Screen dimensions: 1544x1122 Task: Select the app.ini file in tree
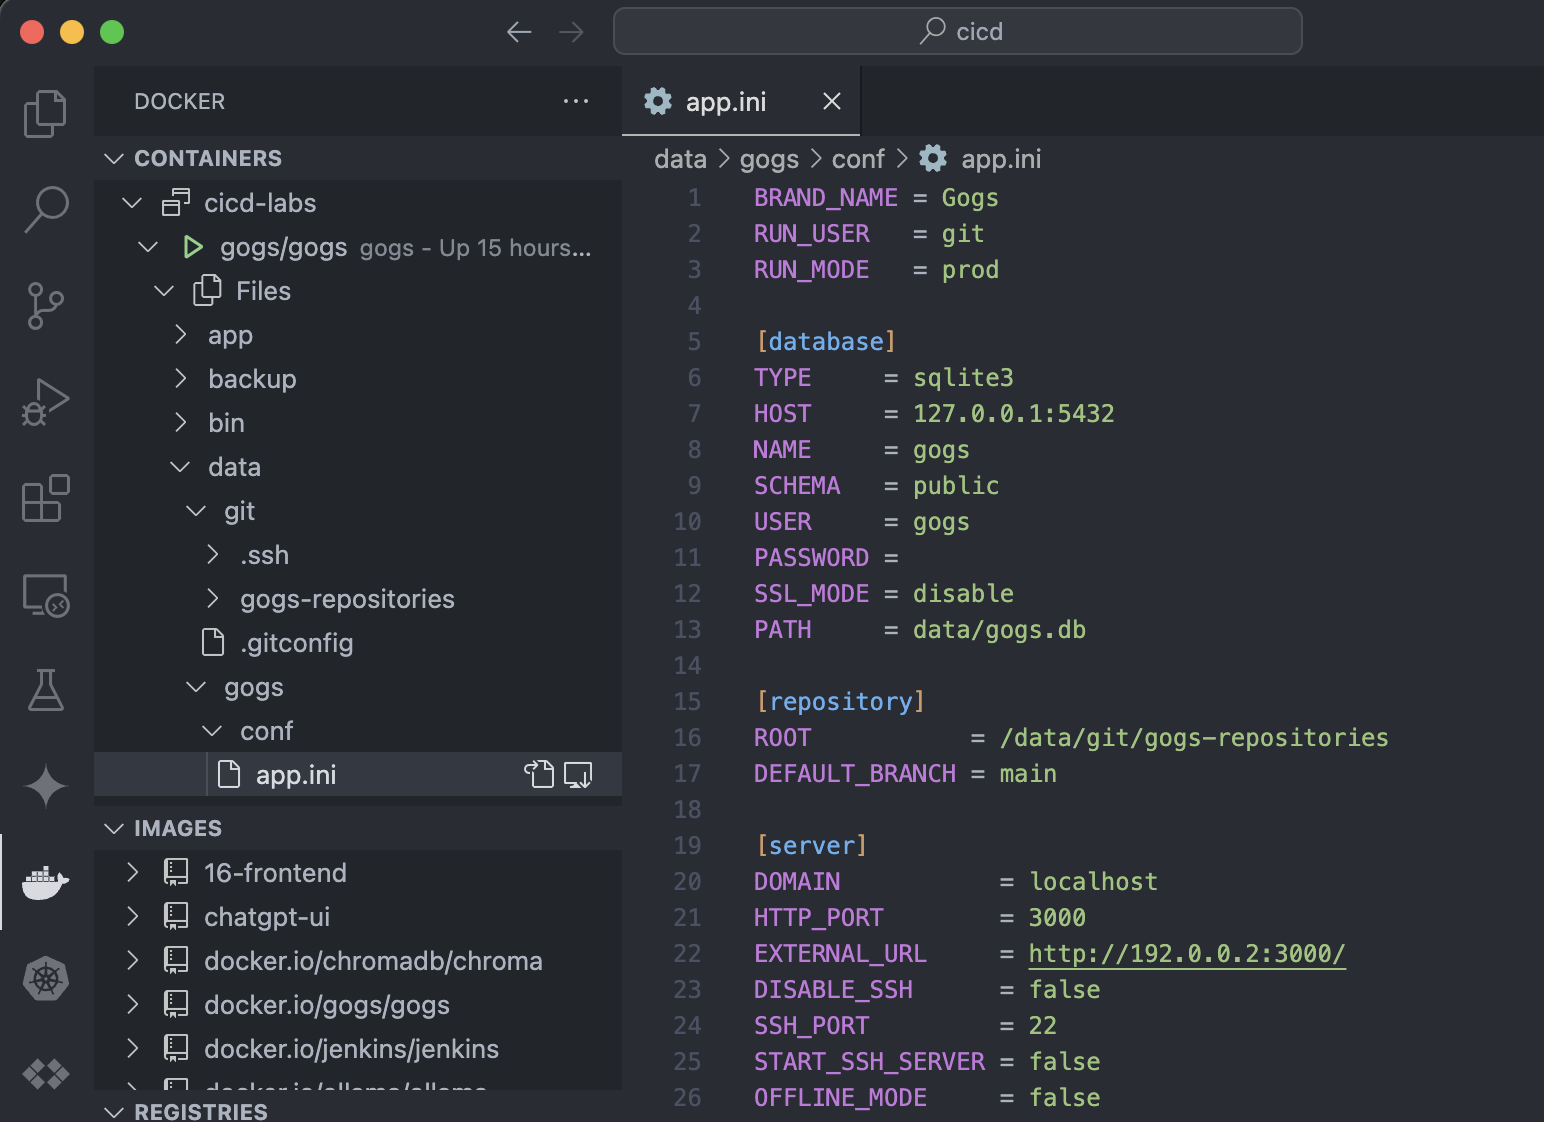tap(358, 774)
